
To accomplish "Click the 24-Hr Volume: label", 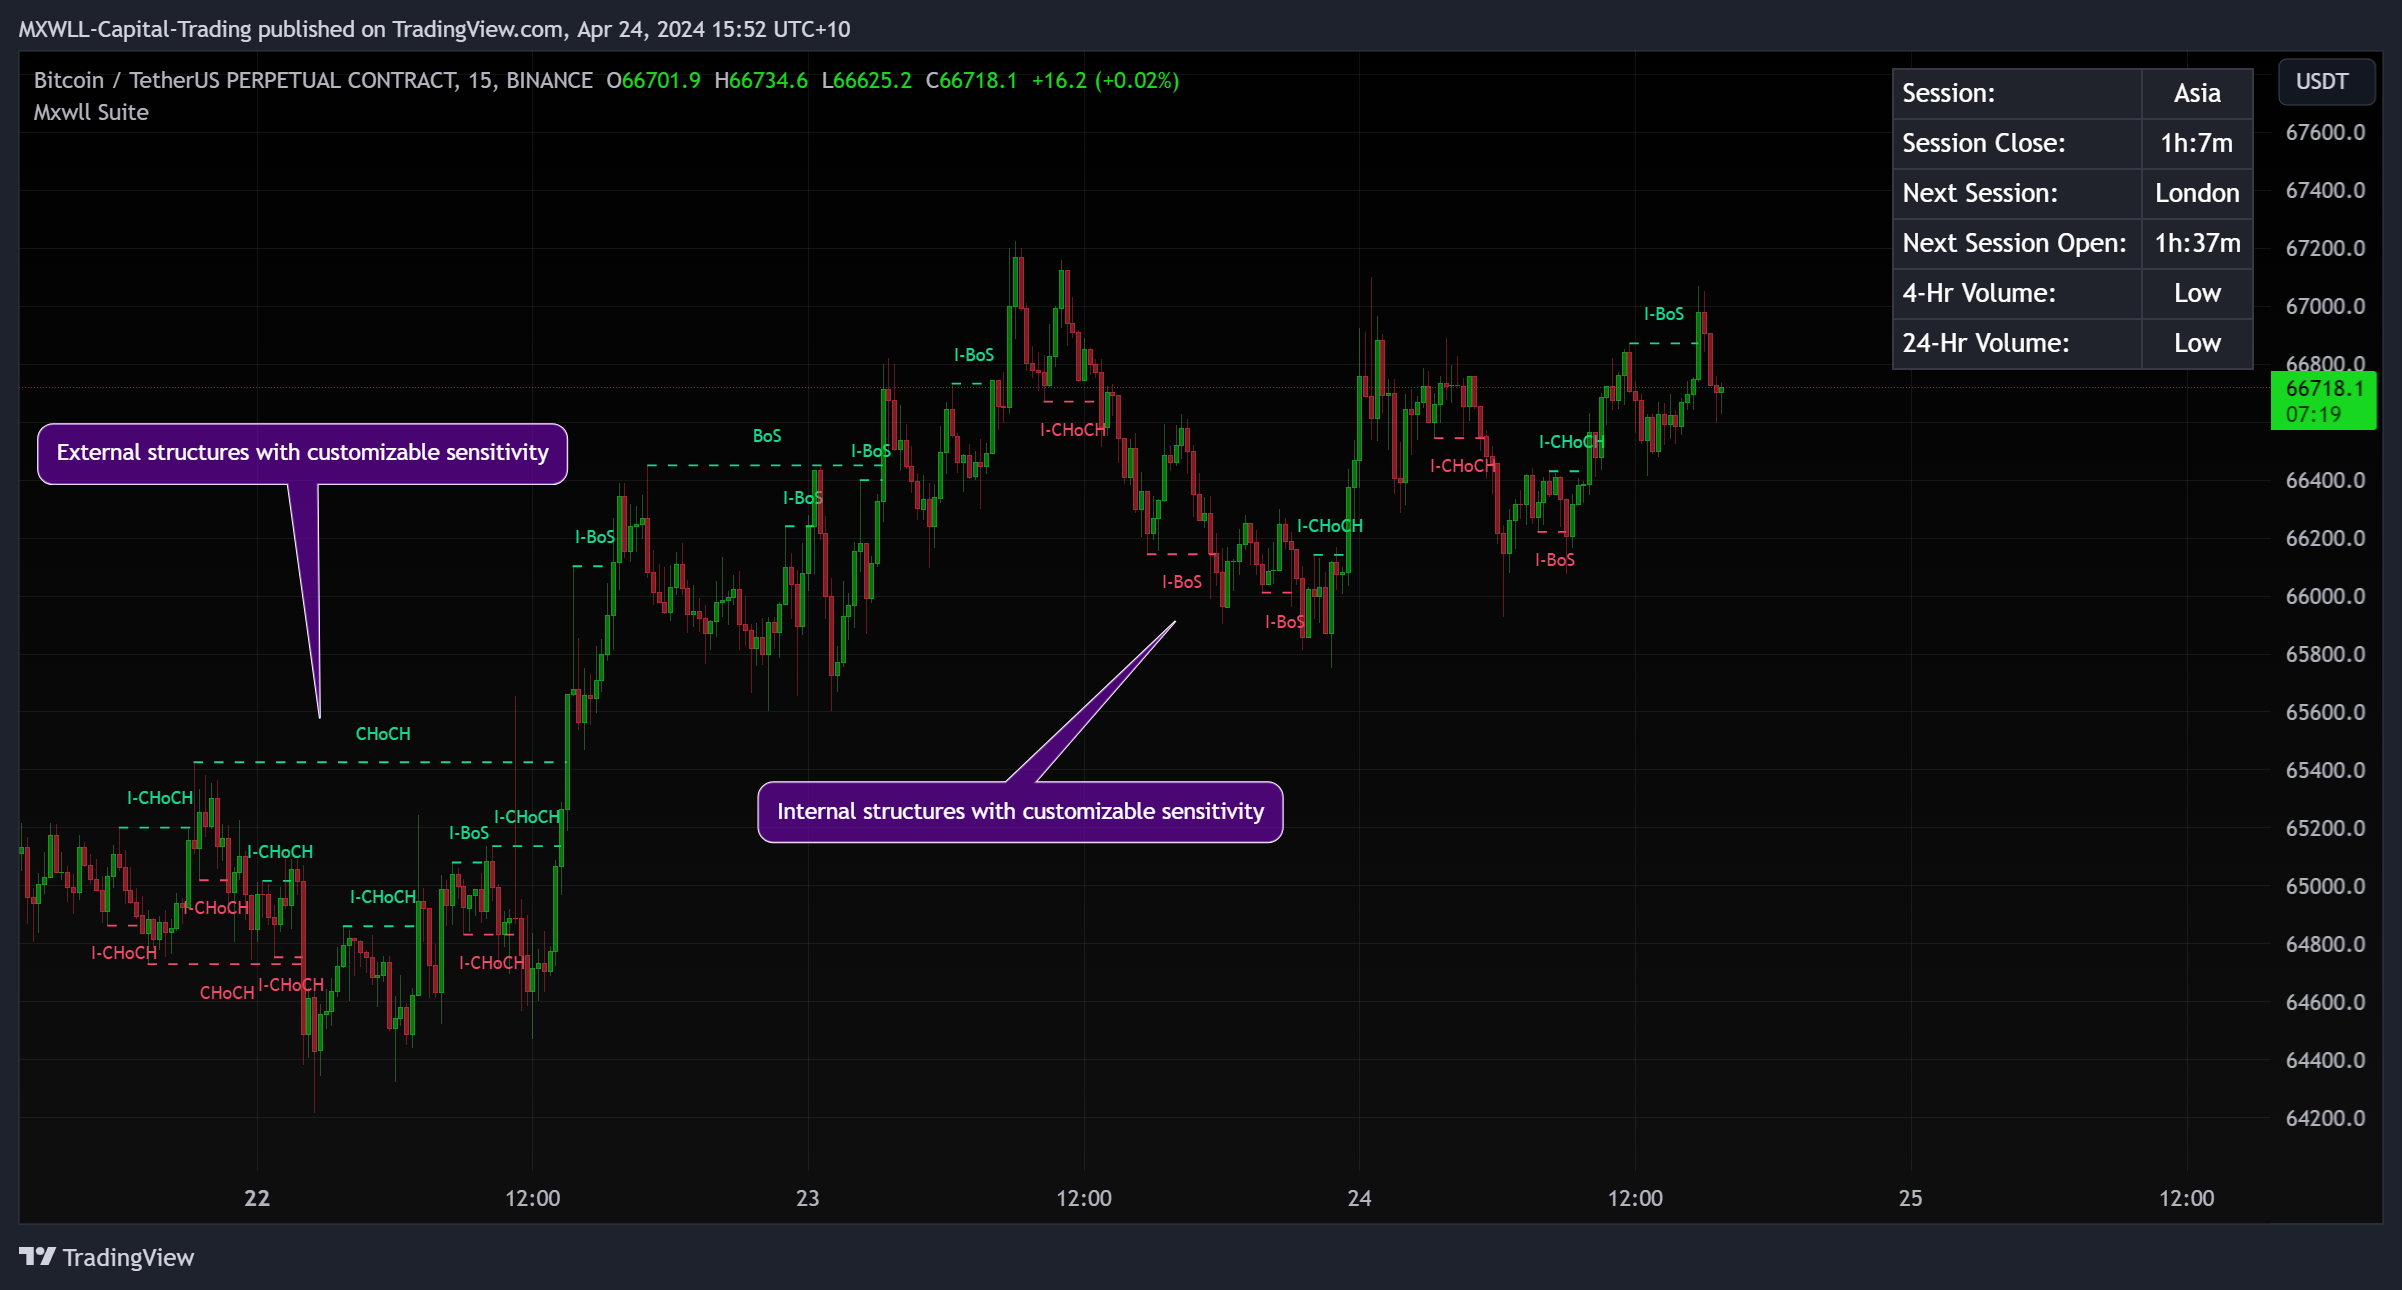I will 1985,343.
